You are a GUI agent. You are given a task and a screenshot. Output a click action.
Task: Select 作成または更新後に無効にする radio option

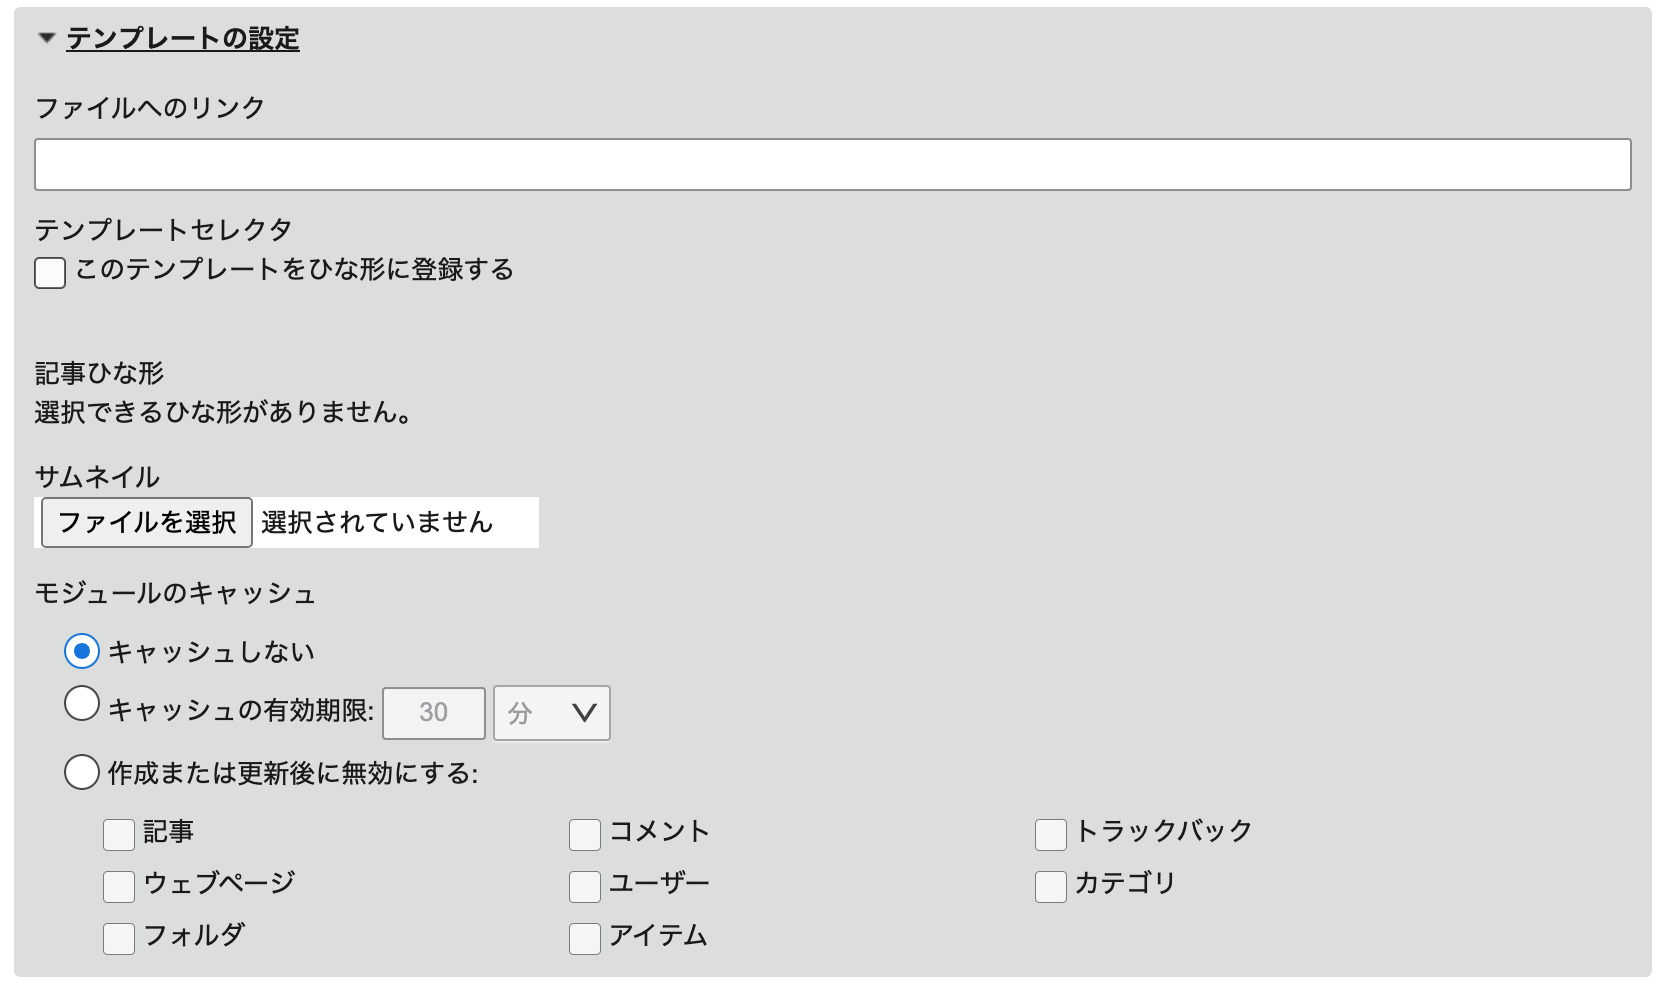click(82, 772)
